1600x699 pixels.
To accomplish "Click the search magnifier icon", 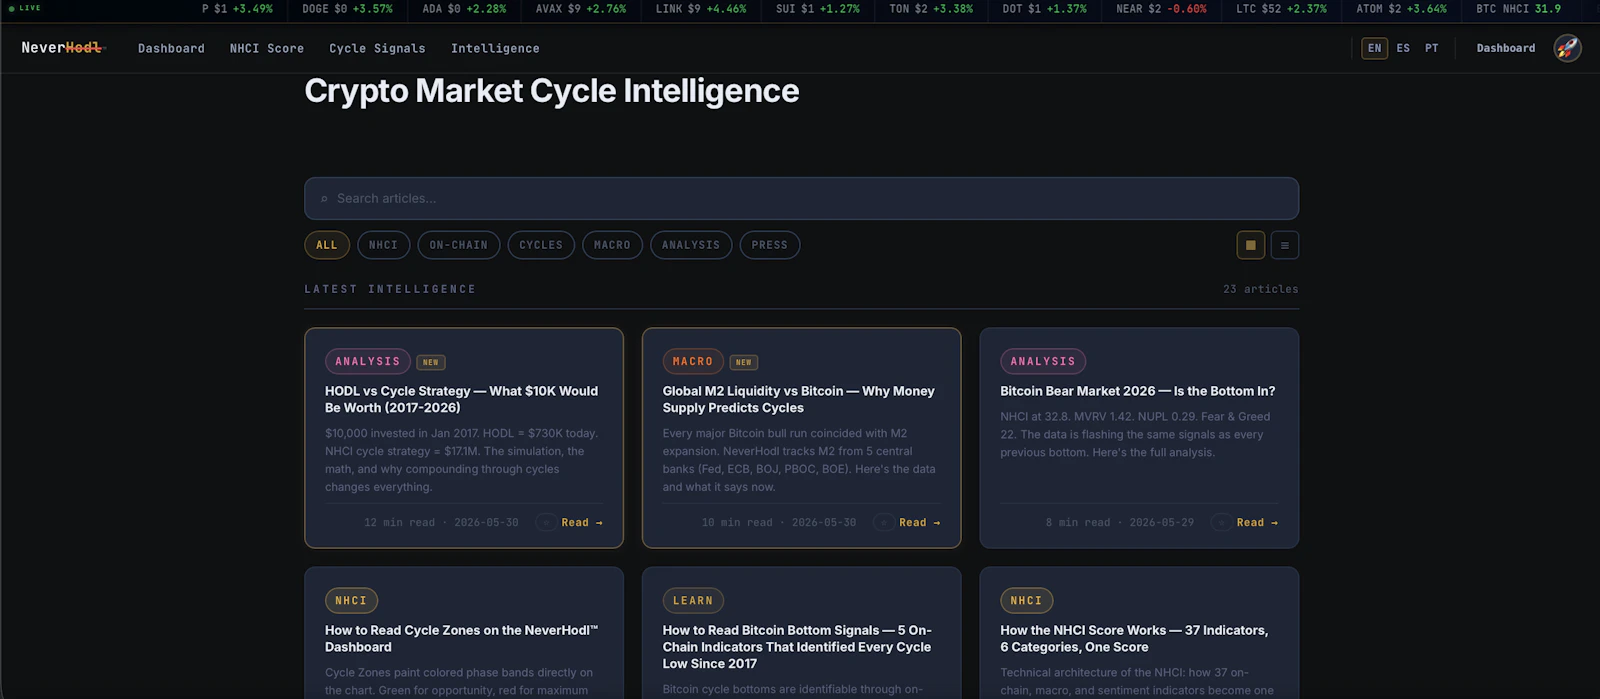I will [x=324, y=199].
